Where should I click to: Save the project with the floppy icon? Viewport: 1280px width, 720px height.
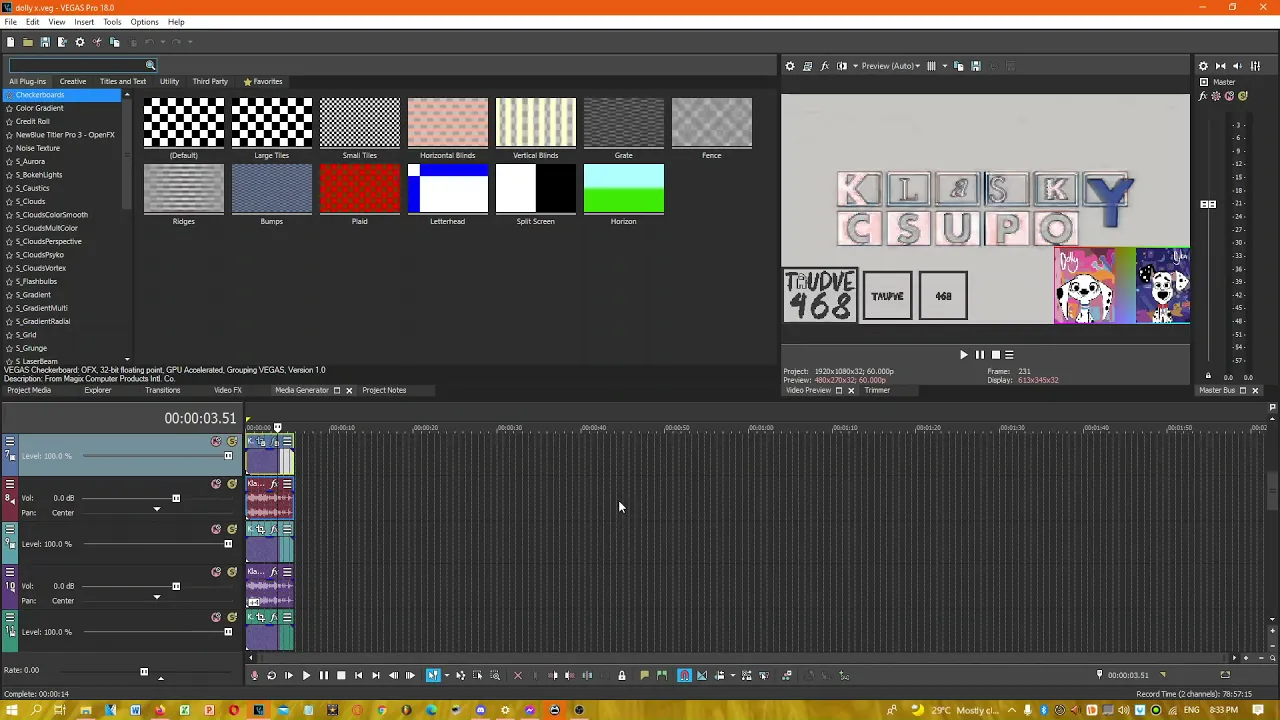[45, 42]
